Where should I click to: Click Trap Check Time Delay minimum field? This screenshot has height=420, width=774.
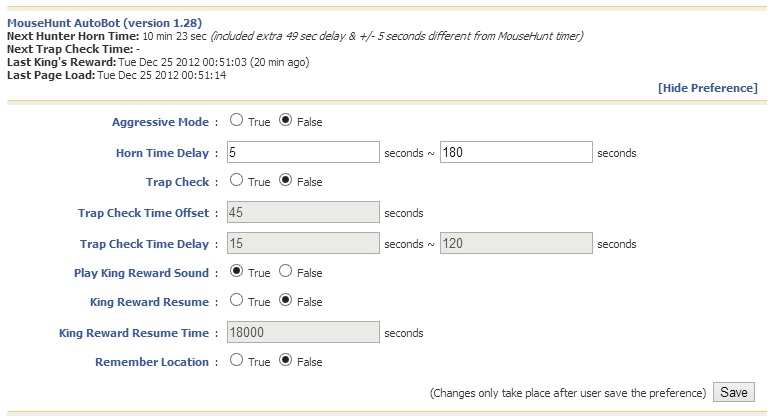tap(302, 243)
